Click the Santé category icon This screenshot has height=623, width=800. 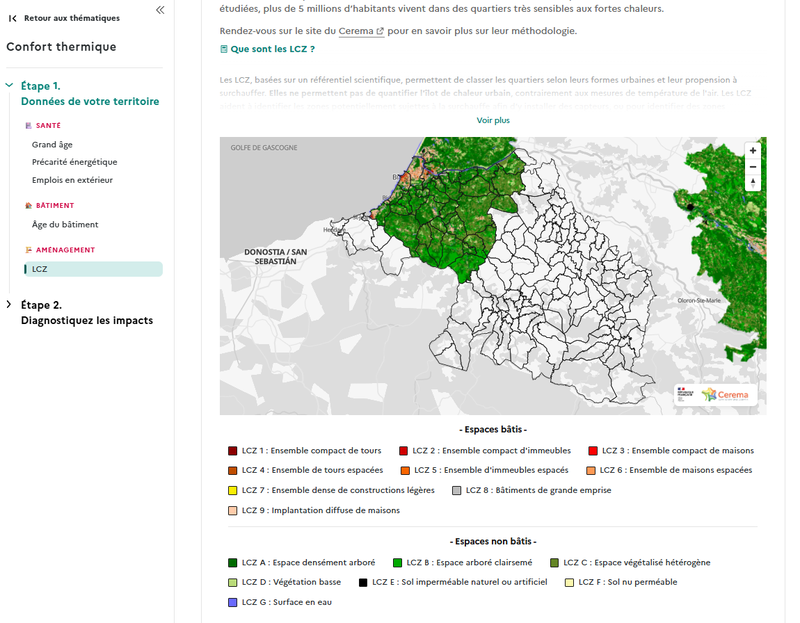29,126
